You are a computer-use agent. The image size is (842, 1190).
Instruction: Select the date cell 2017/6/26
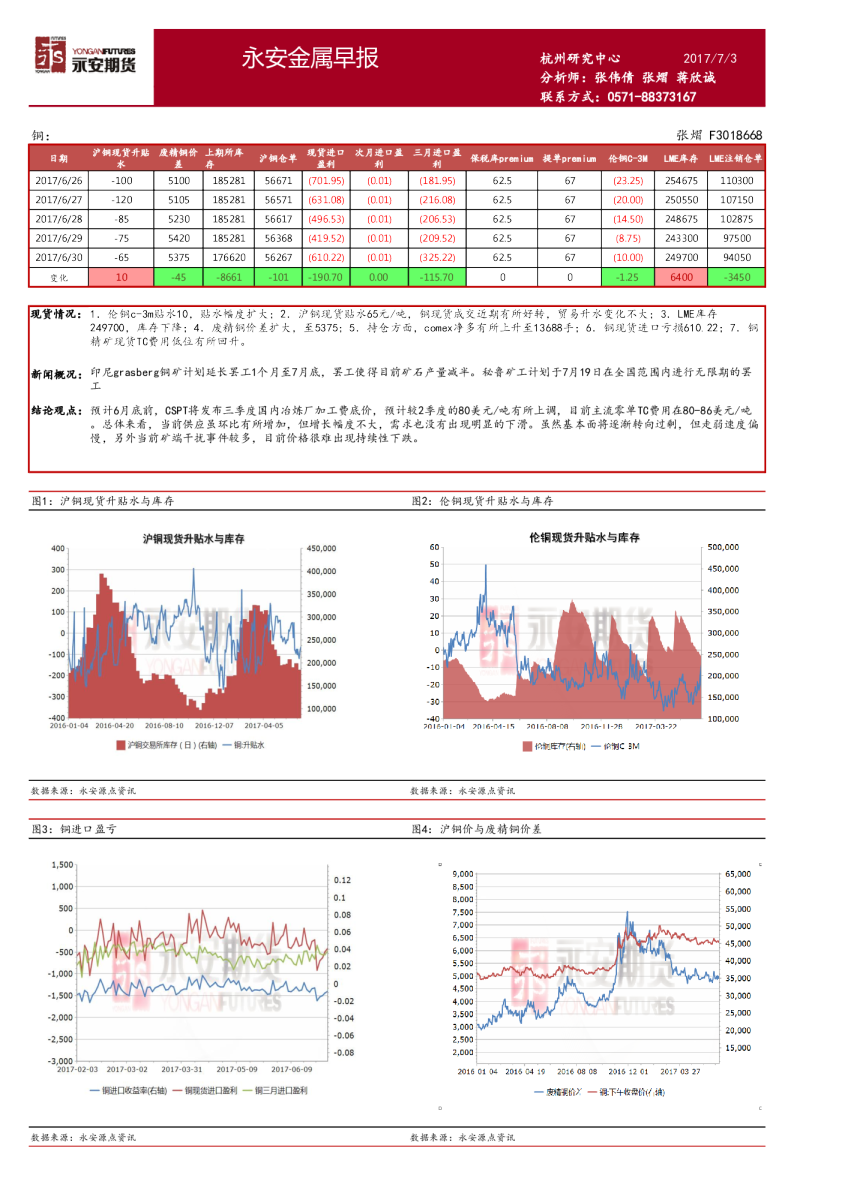pos(58,181)
